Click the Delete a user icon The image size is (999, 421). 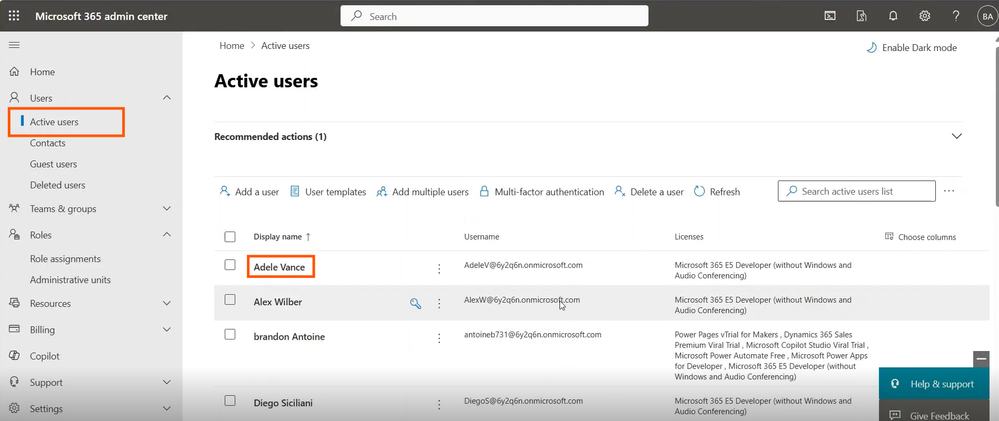(620, 191)
